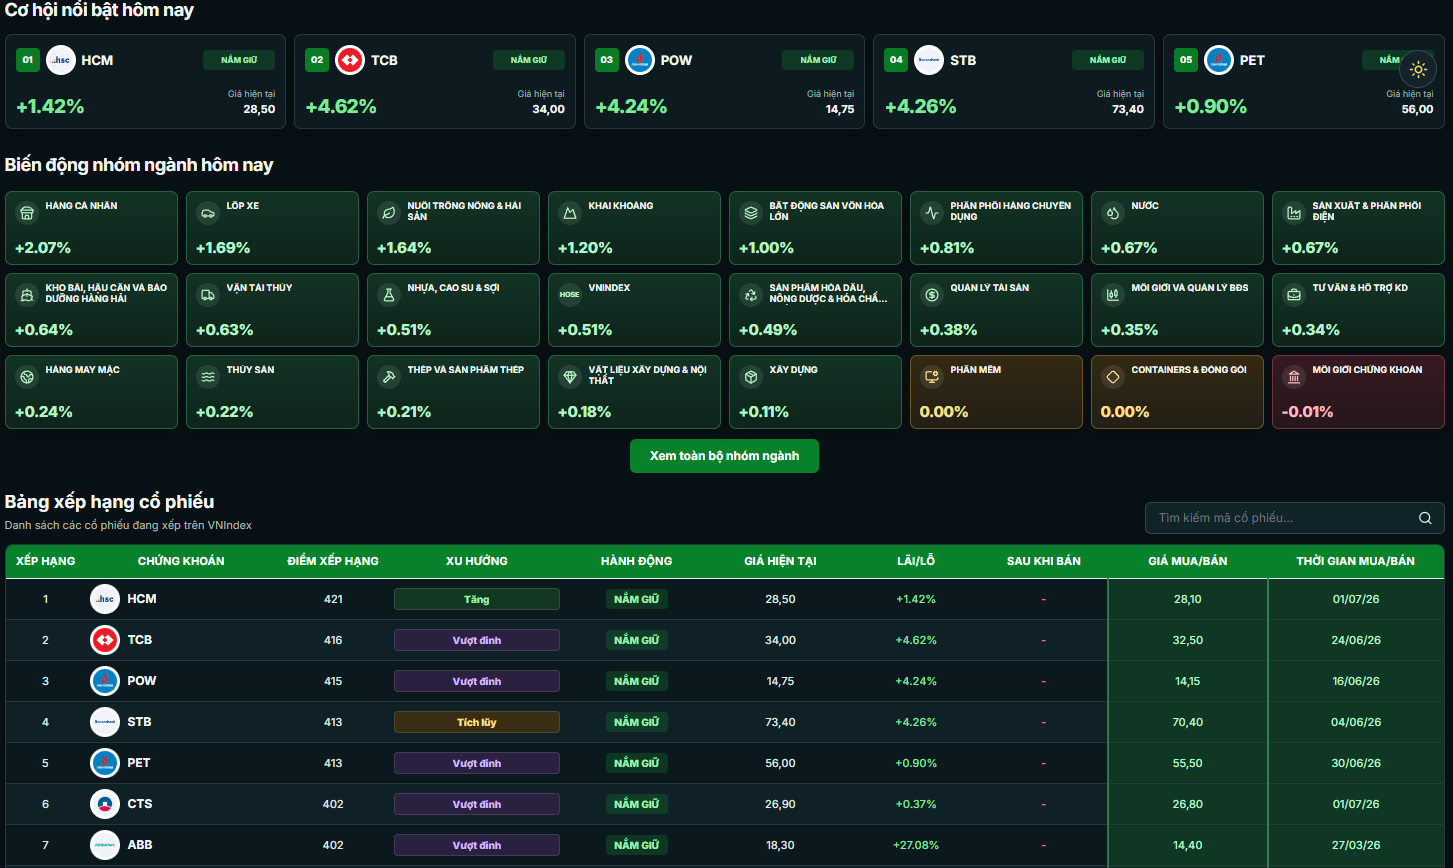Click the Nhựa, cao su & sợi flask icon
Viewport: 1453px width, 868px height.
pyautogui.click(x=389, y=294)
